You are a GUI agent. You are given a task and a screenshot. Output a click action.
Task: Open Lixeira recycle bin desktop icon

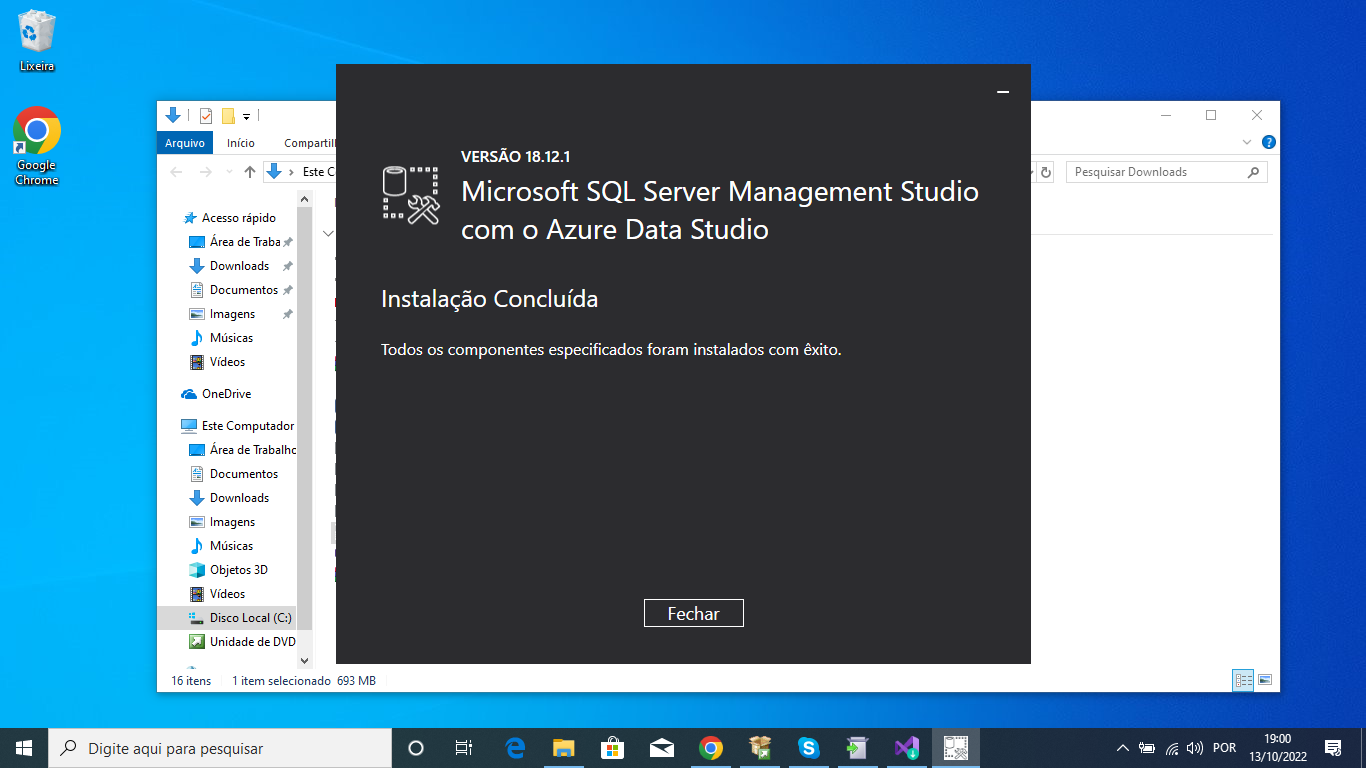point(37,41)
